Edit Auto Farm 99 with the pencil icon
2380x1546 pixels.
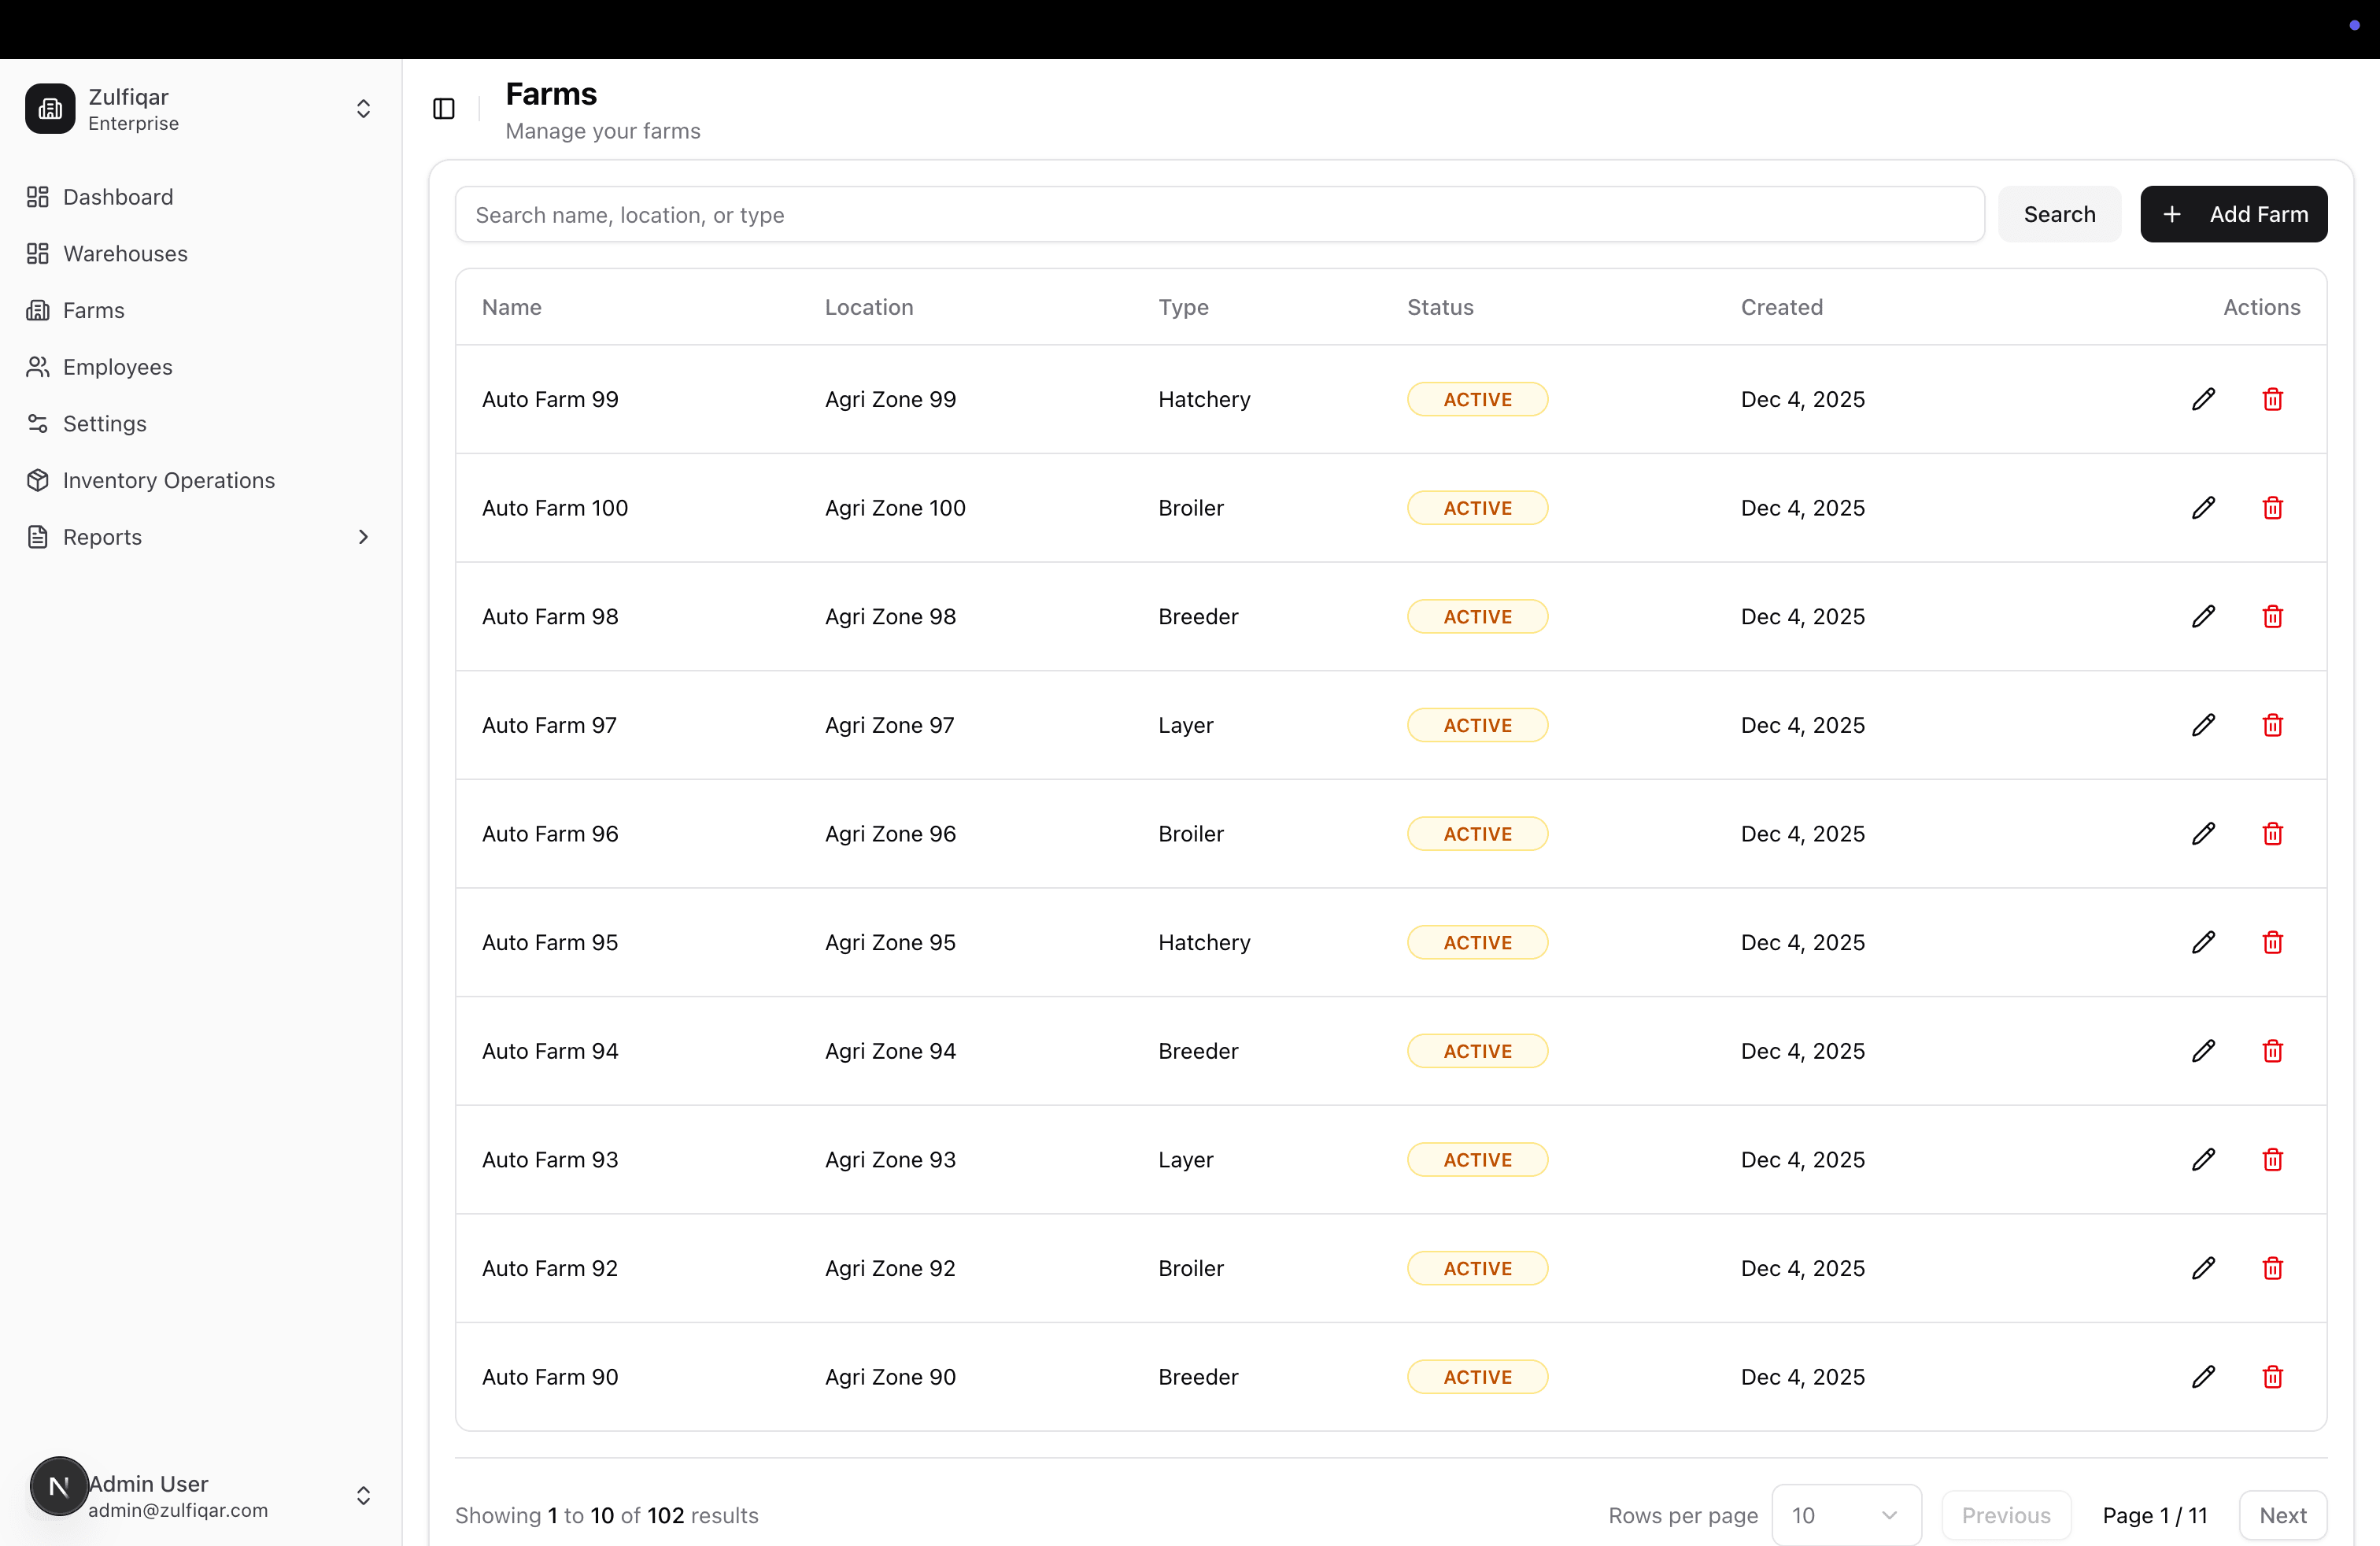pos(2204,398)
